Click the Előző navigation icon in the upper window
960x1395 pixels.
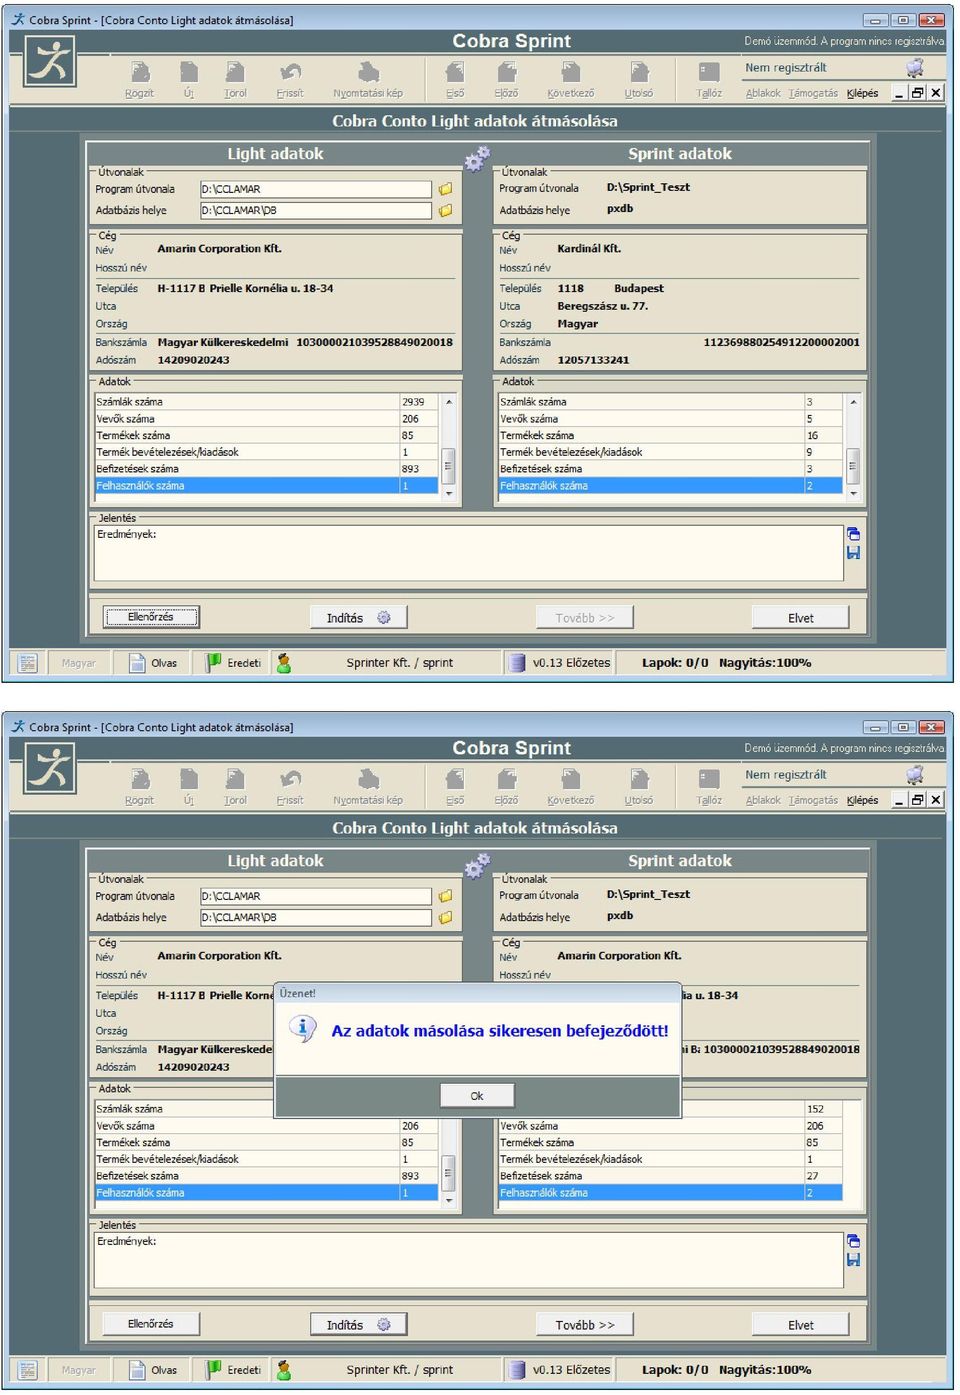[507, 73]
